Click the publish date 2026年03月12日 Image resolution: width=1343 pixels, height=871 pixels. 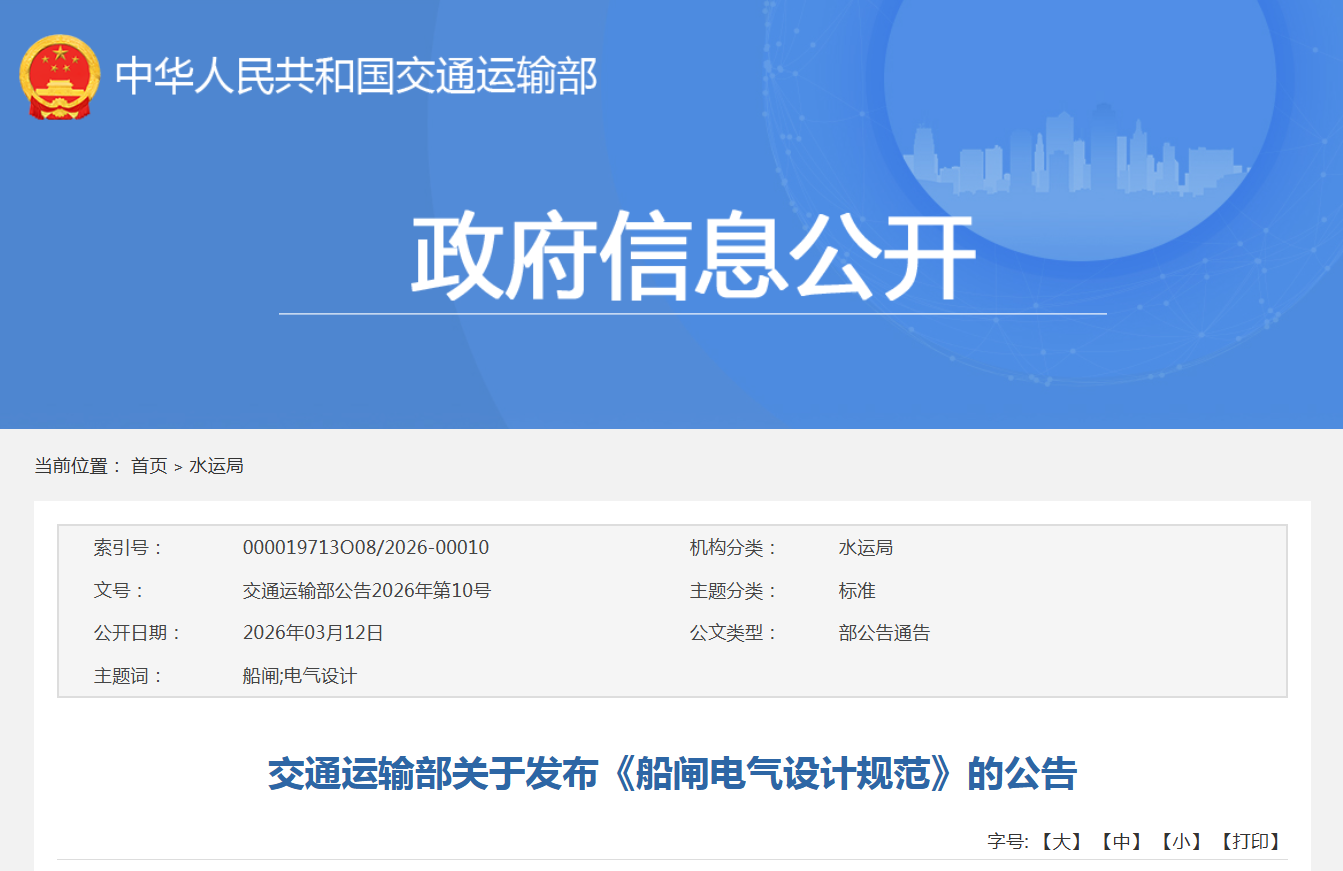tap(313, 633)
